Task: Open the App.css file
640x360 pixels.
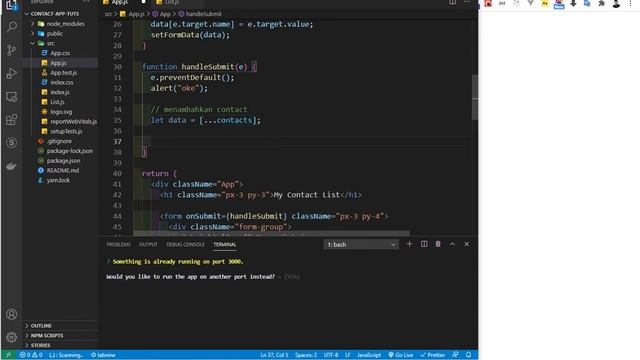Action: coord(60,53)
